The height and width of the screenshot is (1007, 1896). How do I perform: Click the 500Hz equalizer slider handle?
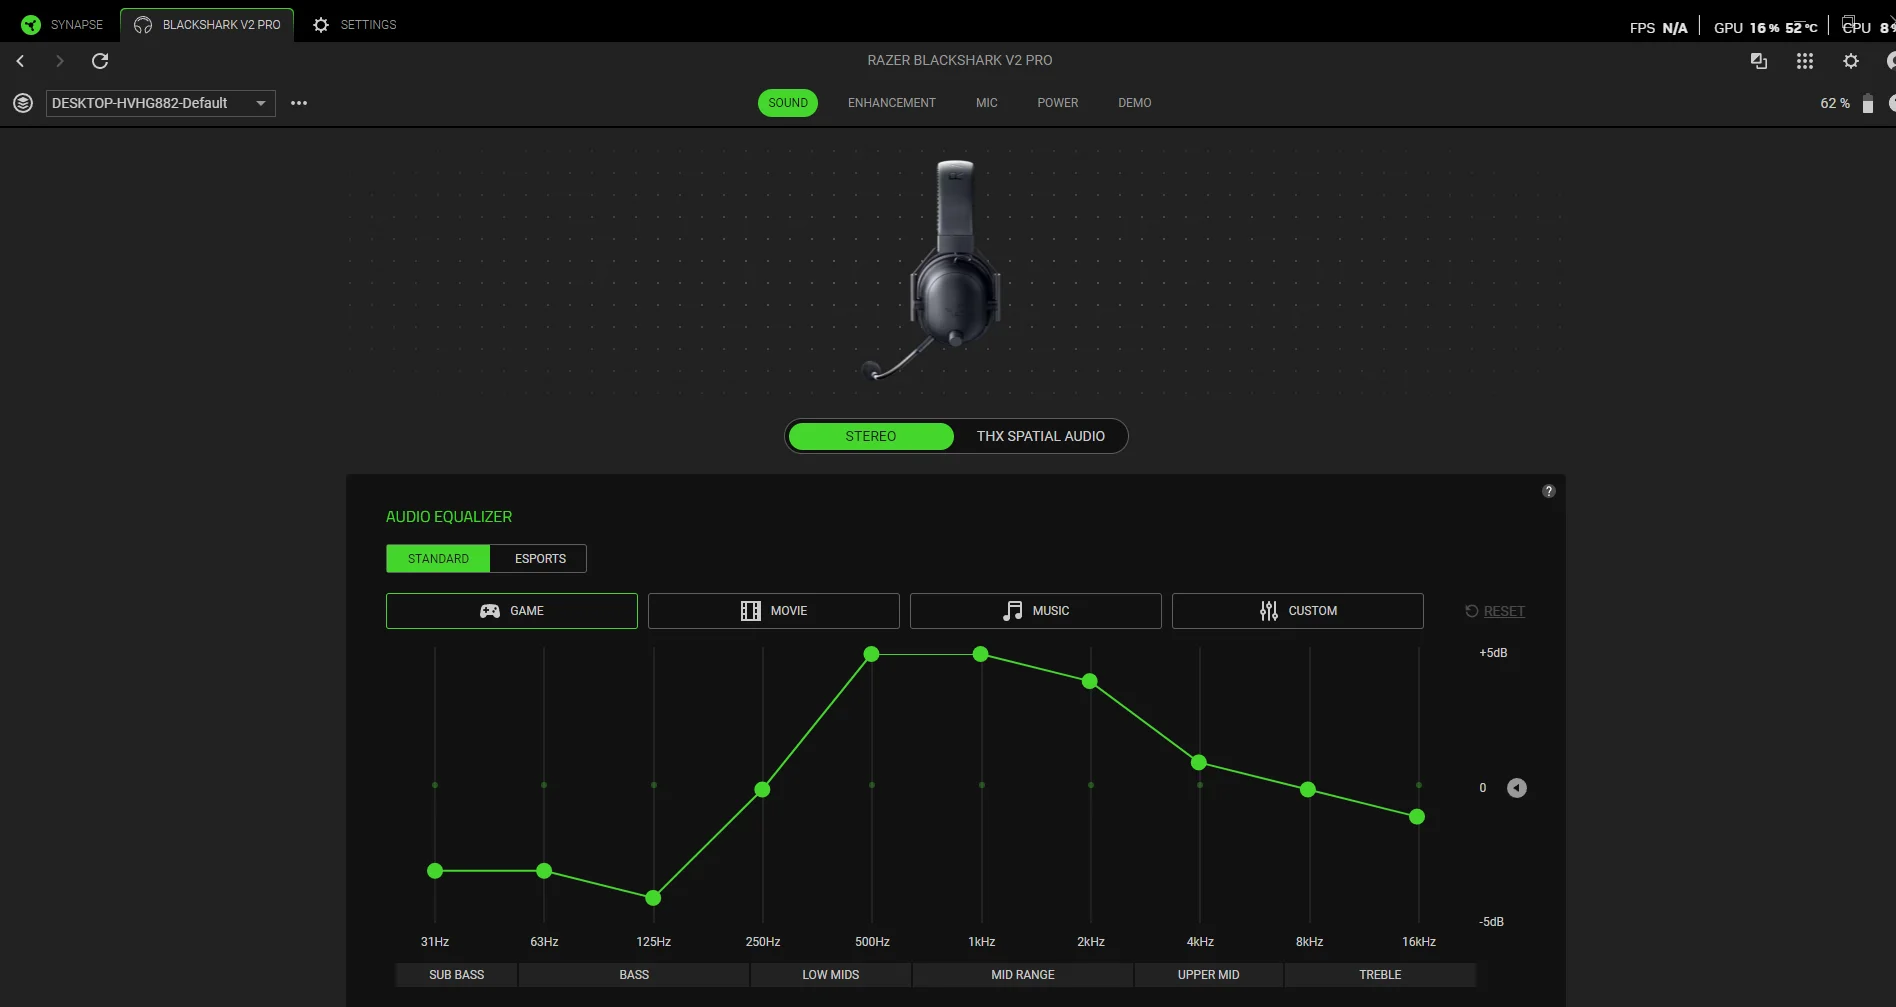[871, 654]
